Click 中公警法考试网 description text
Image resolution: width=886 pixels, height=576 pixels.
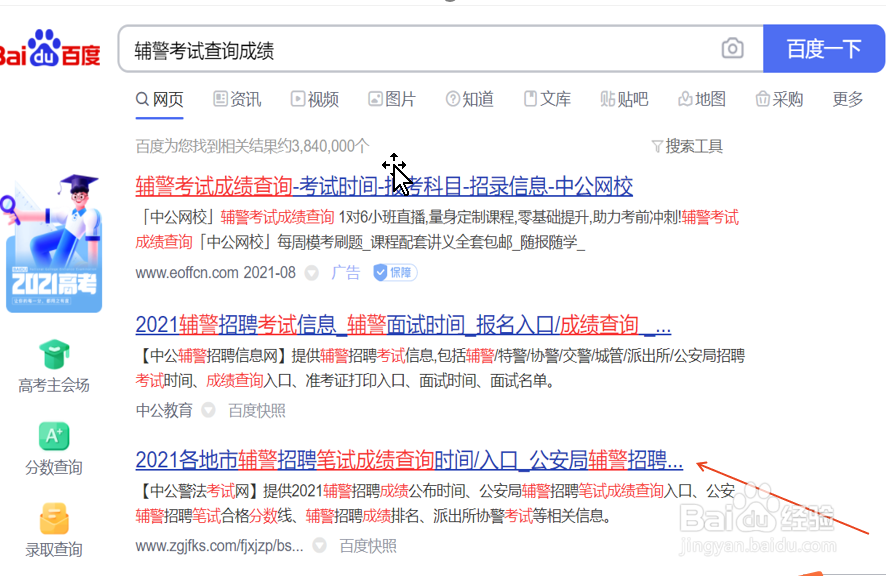435,503
